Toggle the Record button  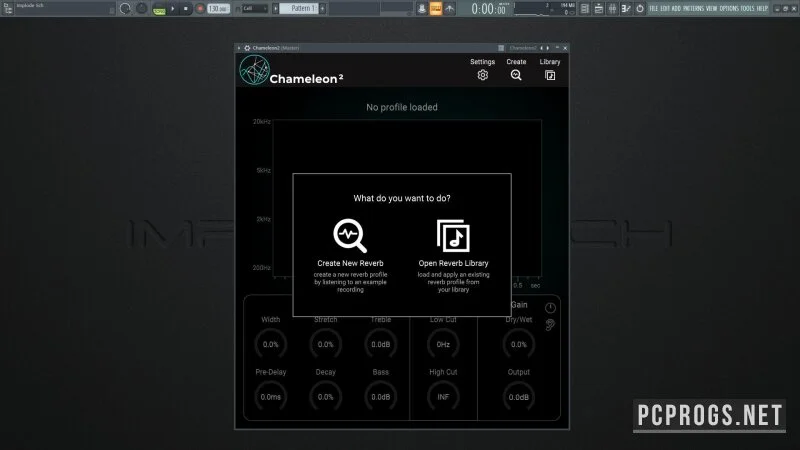pyautogui.click(x=200, y=9)
